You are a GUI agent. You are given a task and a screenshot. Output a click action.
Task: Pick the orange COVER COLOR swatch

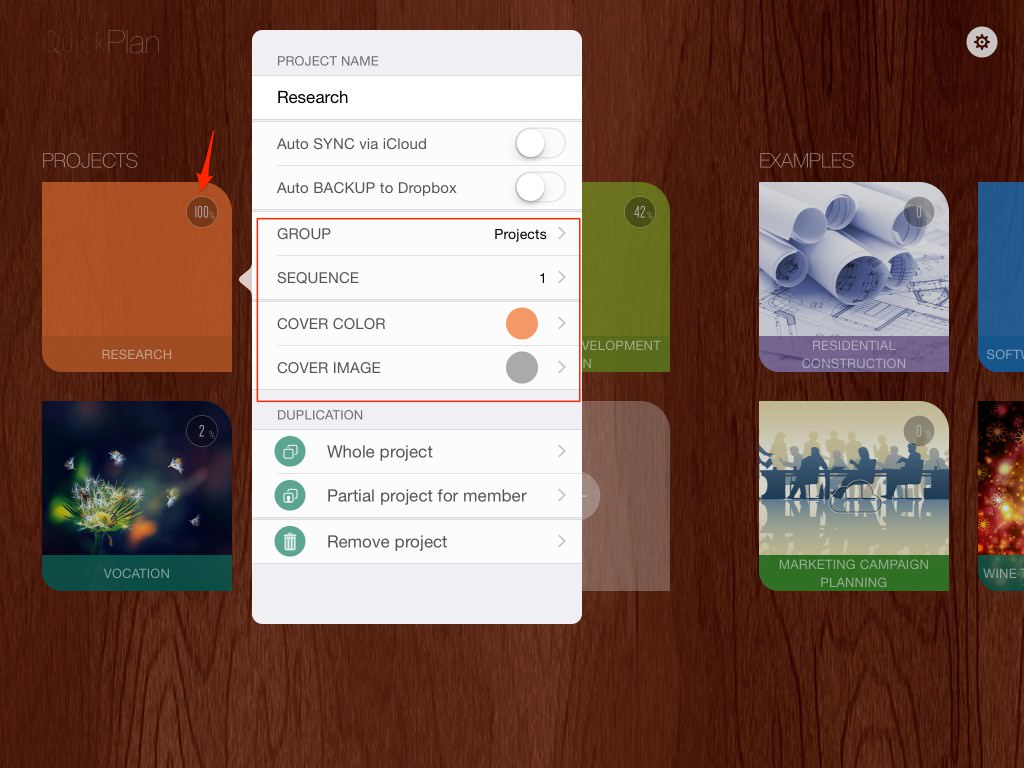[522, 324]
